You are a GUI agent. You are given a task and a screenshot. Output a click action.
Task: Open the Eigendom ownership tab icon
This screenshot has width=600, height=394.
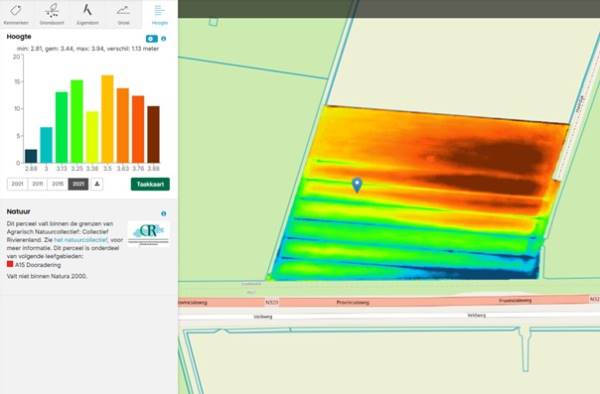tap(88, 14)
